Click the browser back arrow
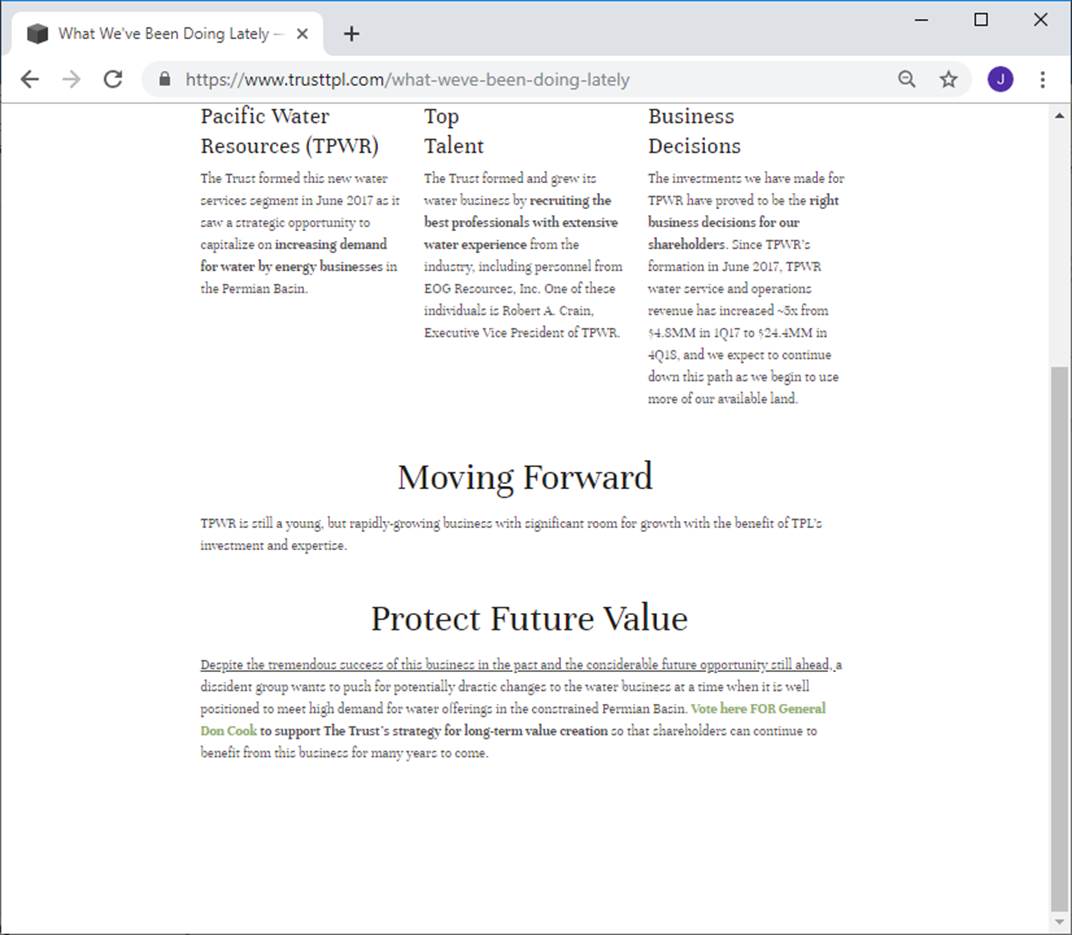 tap(30, 80)
